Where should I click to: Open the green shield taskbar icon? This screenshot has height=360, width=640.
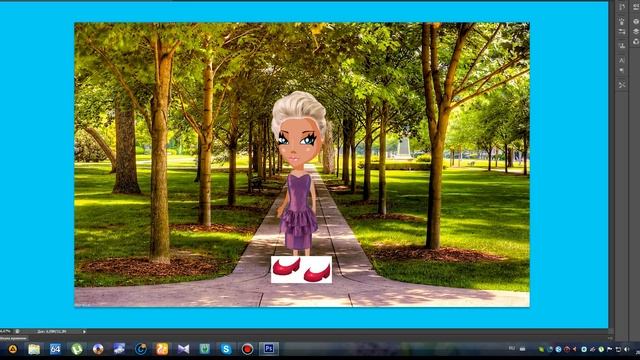pos(204,349)
